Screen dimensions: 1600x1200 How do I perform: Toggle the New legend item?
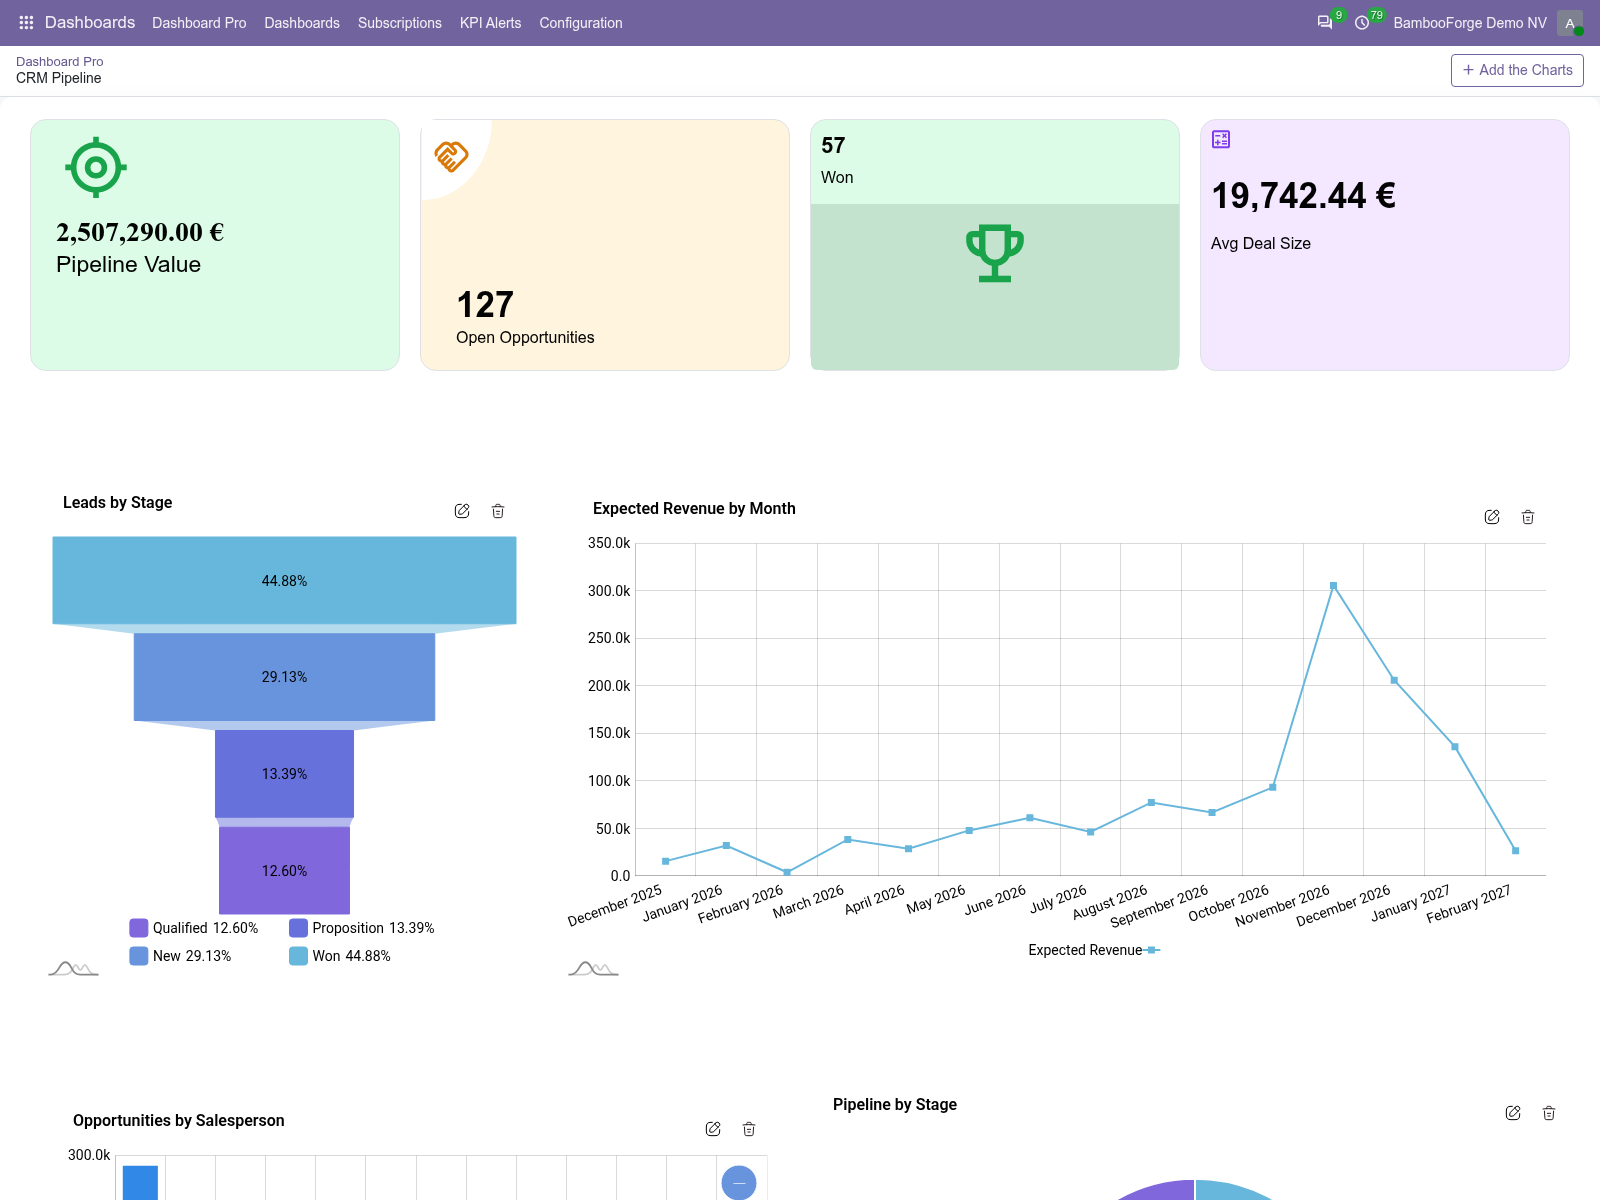tap(180, 956)
